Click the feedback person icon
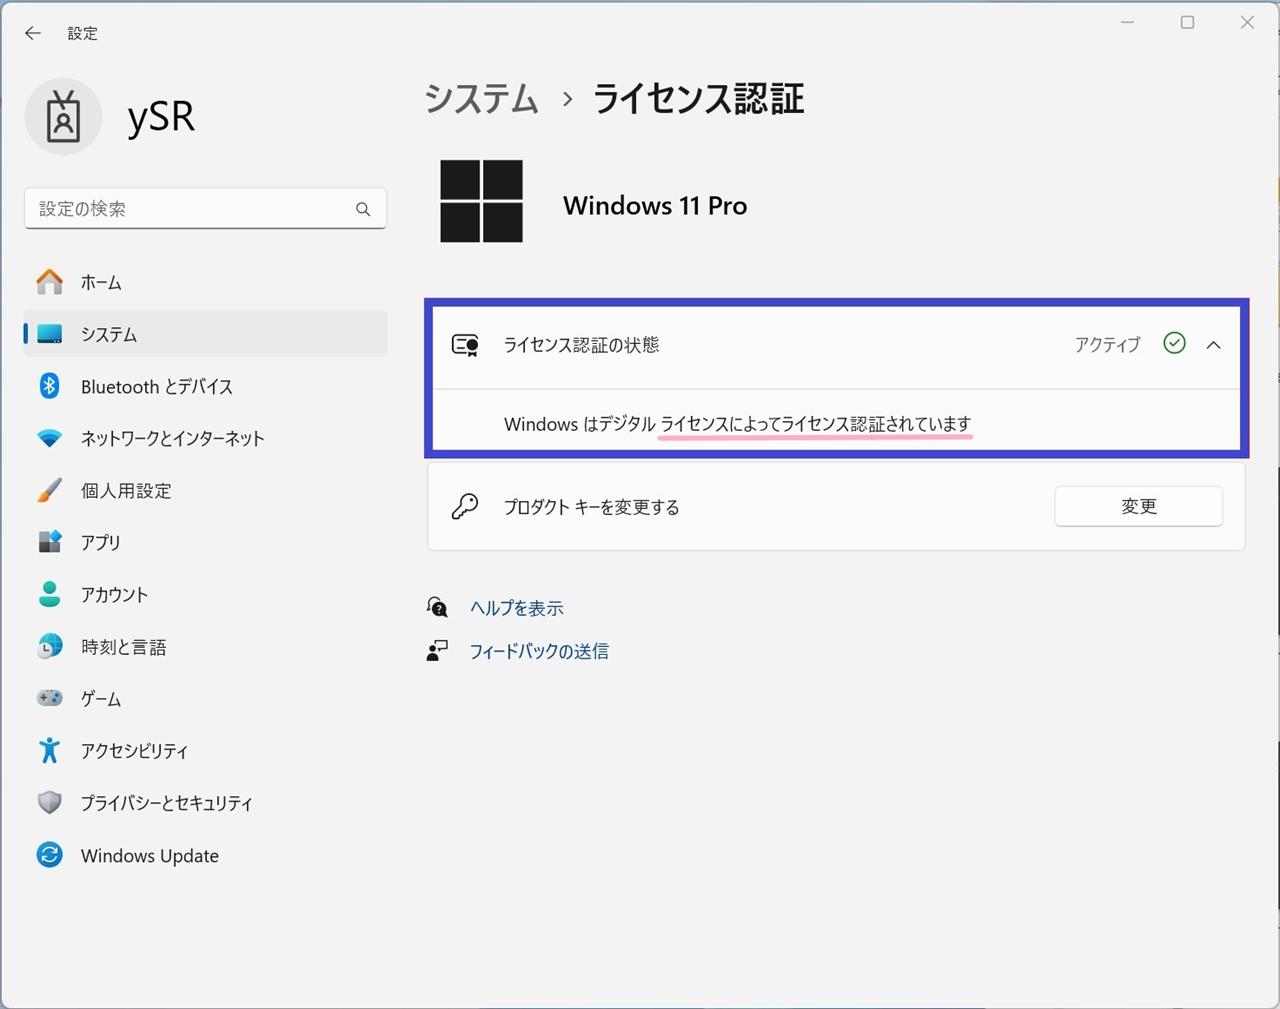Viewport: 1280px width, 1009px height. click(x=437, y=651)
